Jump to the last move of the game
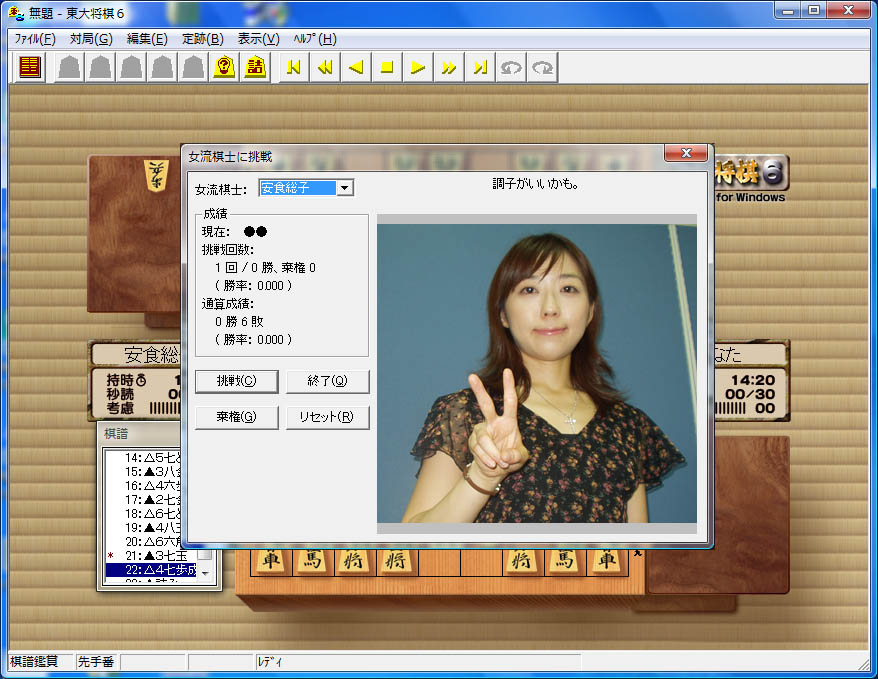Image resolution: width=878 pixels, height=679 pixels. [480, 67]
